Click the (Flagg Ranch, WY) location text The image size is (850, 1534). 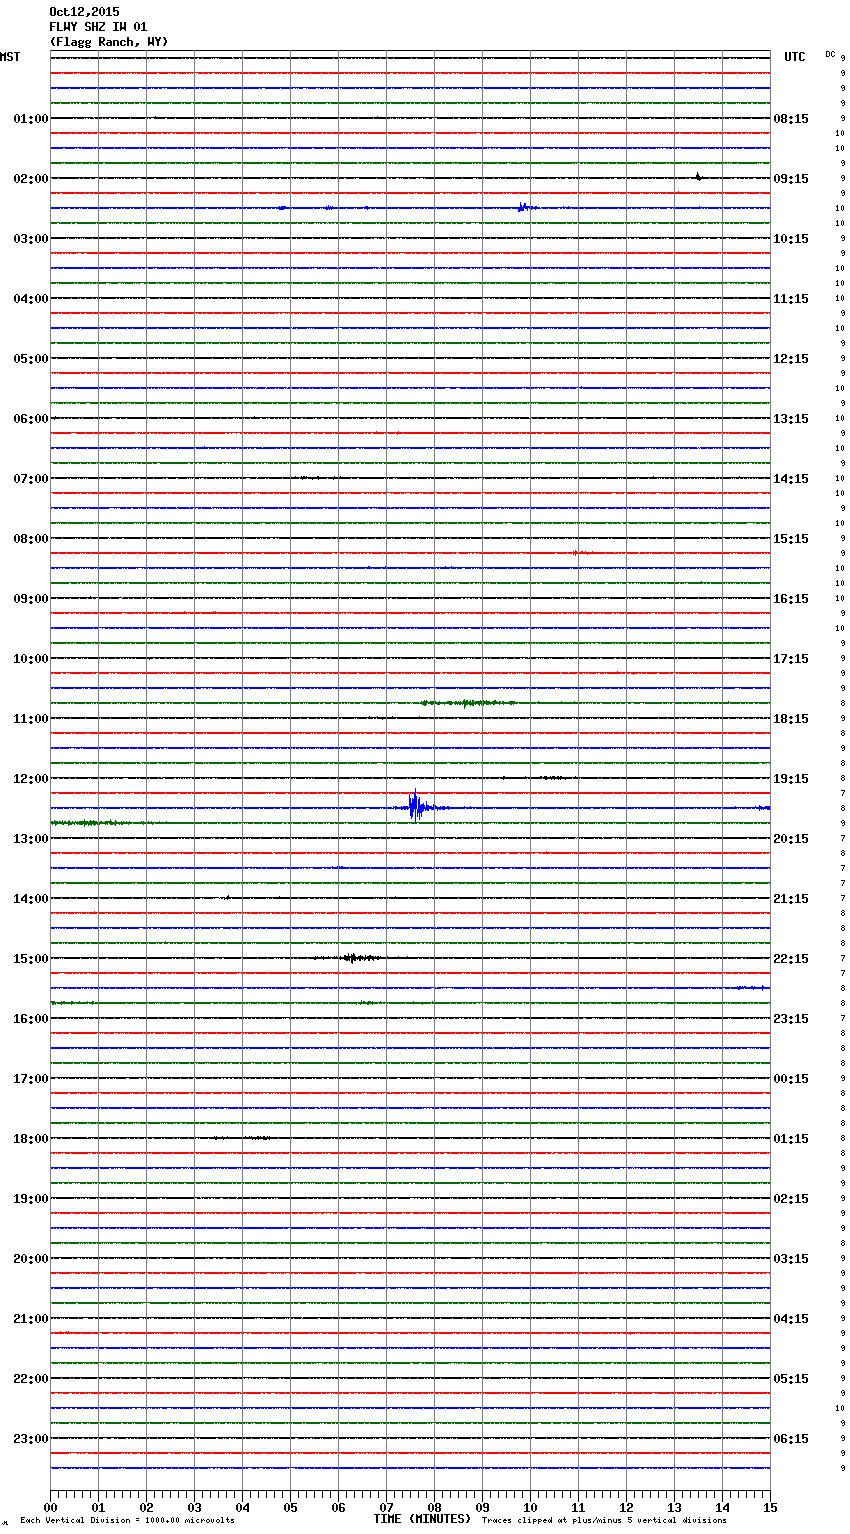pos(109,42)
